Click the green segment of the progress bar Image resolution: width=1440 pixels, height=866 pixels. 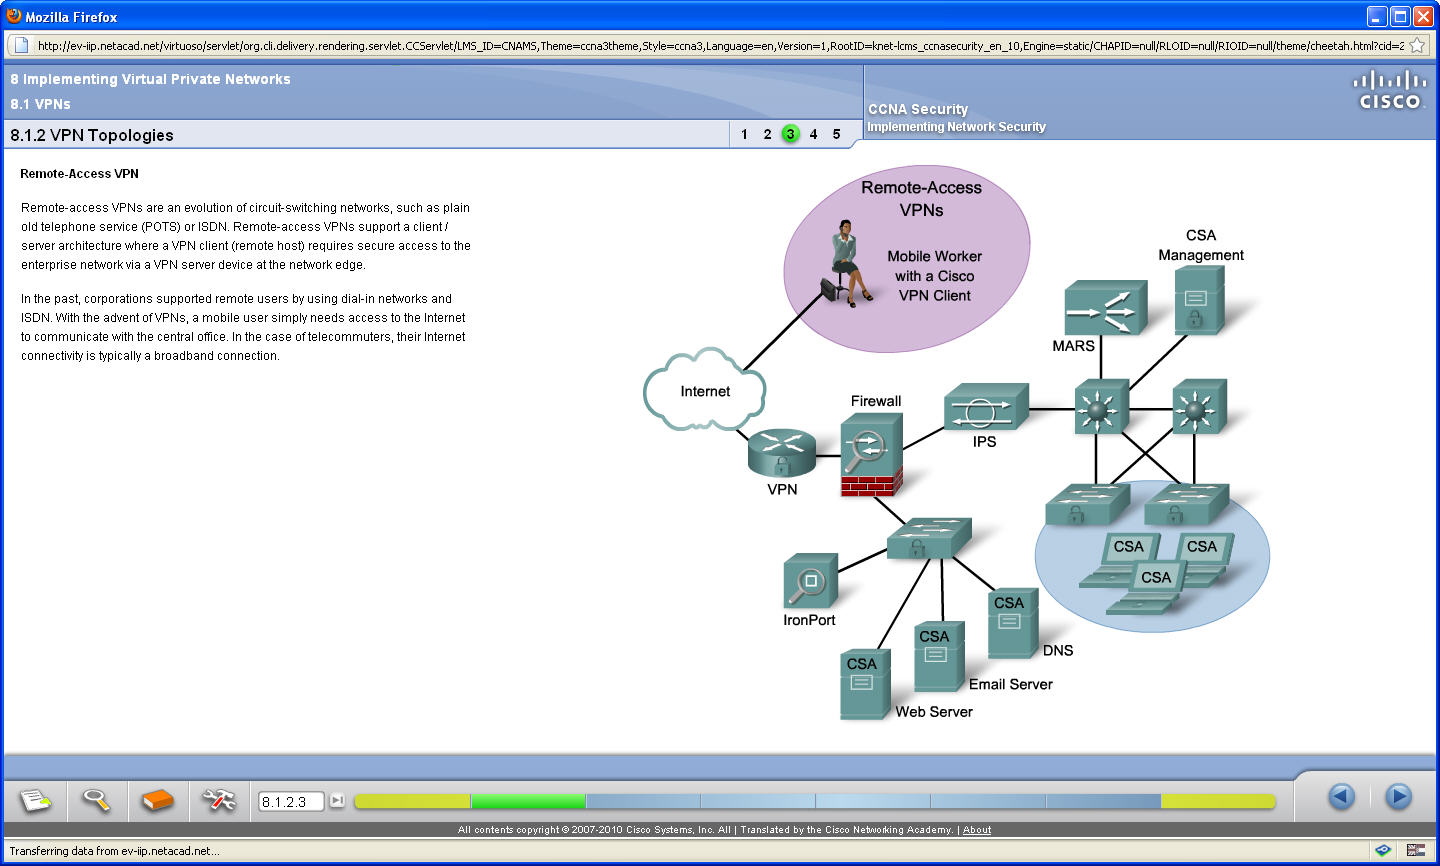pyautogui.click(x=528, y=801)
